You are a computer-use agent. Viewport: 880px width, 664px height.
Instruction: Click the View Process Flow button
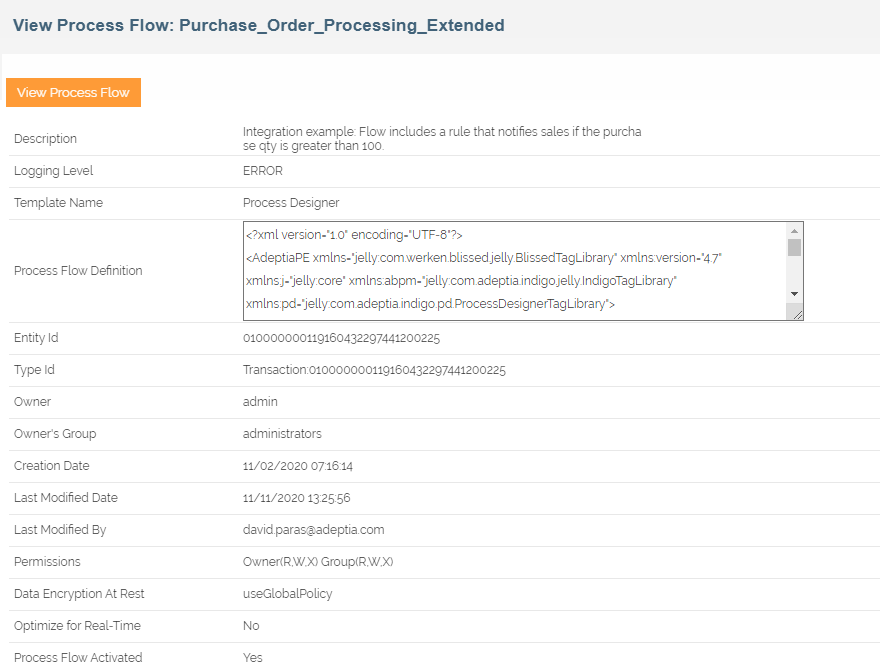pyautogui.click(x=73, y=92)
